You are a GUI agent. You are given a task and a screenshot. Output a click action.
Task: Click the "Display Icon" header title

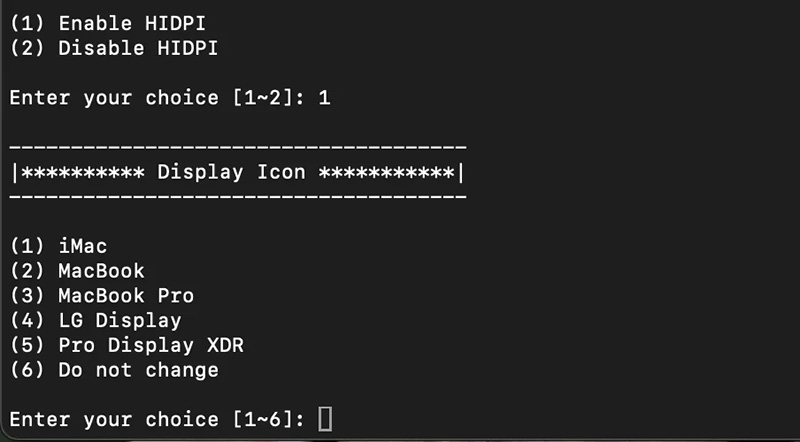[231, 173]
